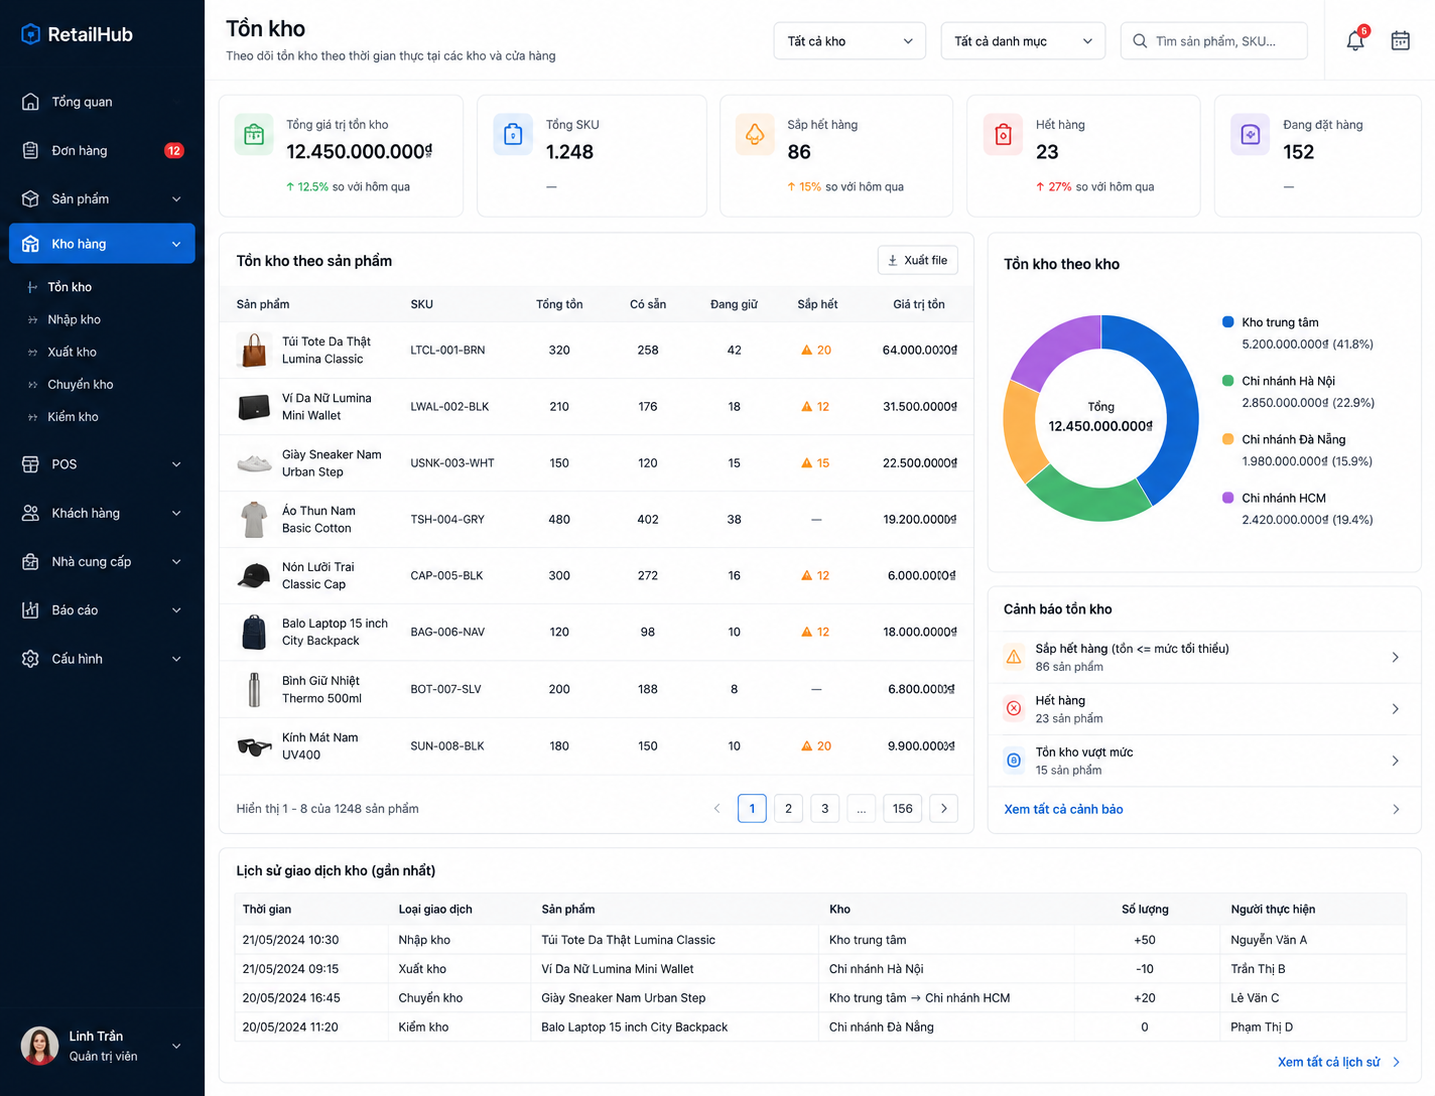The image size is (1435, 1096).
Task: Collapse the Kho hàng menu chevron
Action: coord(176,244)
